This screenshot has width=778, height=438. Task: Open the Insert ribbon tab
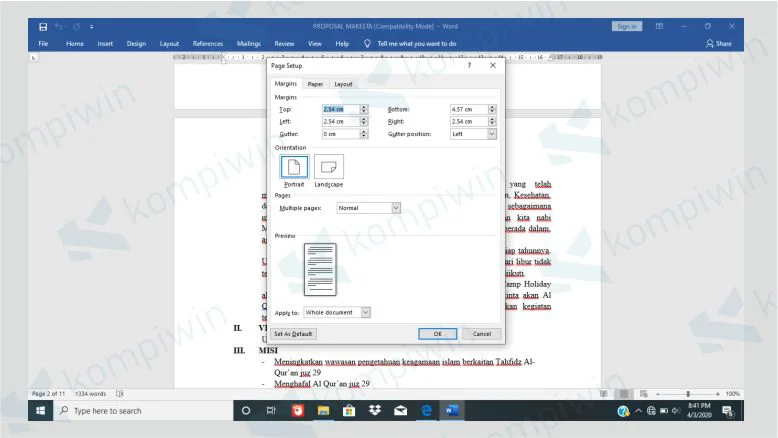105,44
